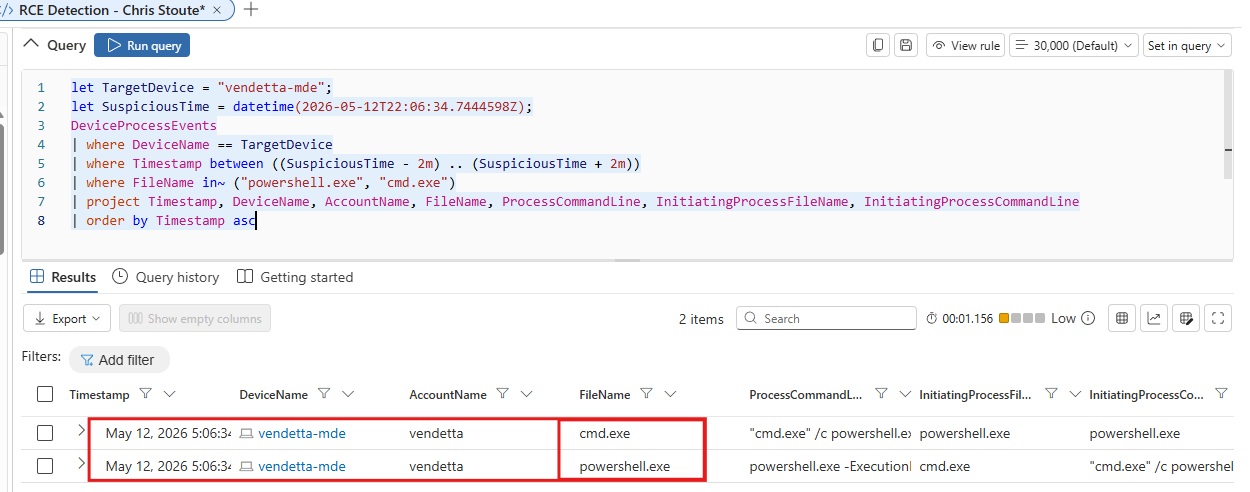Switch to the Results tab
This screenshot has width=1250, height=492.
pyautogui.click(x=63, y=277)
